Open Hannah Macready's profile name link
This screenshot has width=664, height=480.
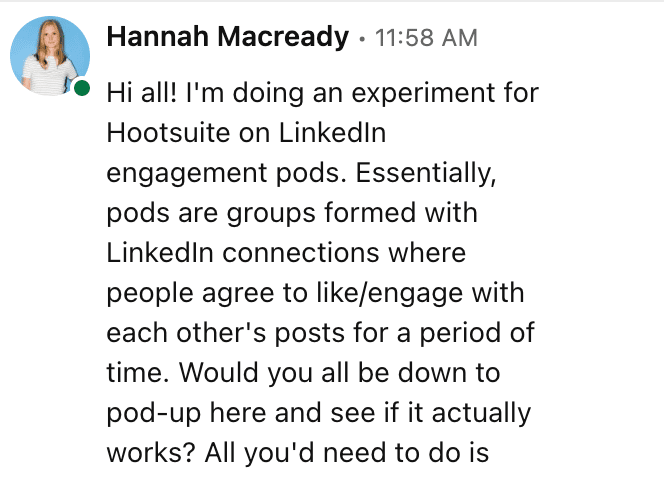[228, 39]
